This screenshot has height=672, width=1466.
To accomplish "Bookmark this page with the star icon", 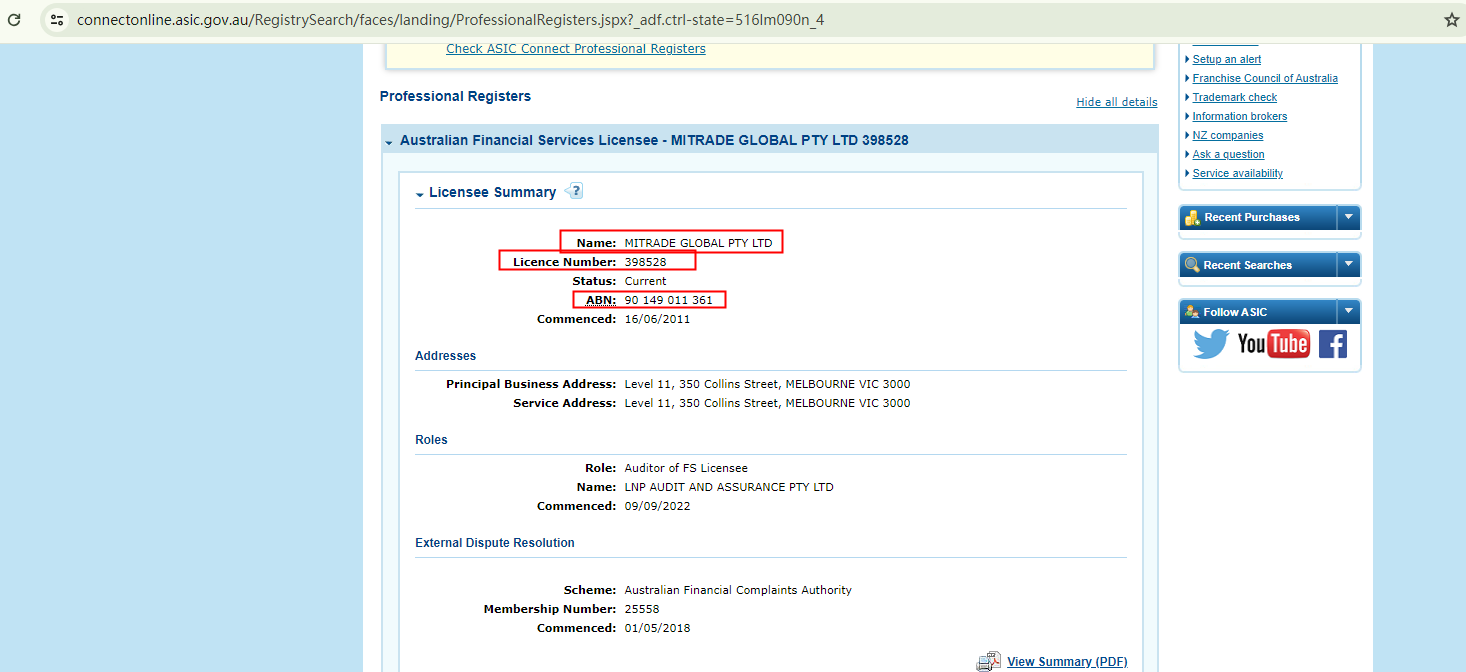I will pos(1451,20).
